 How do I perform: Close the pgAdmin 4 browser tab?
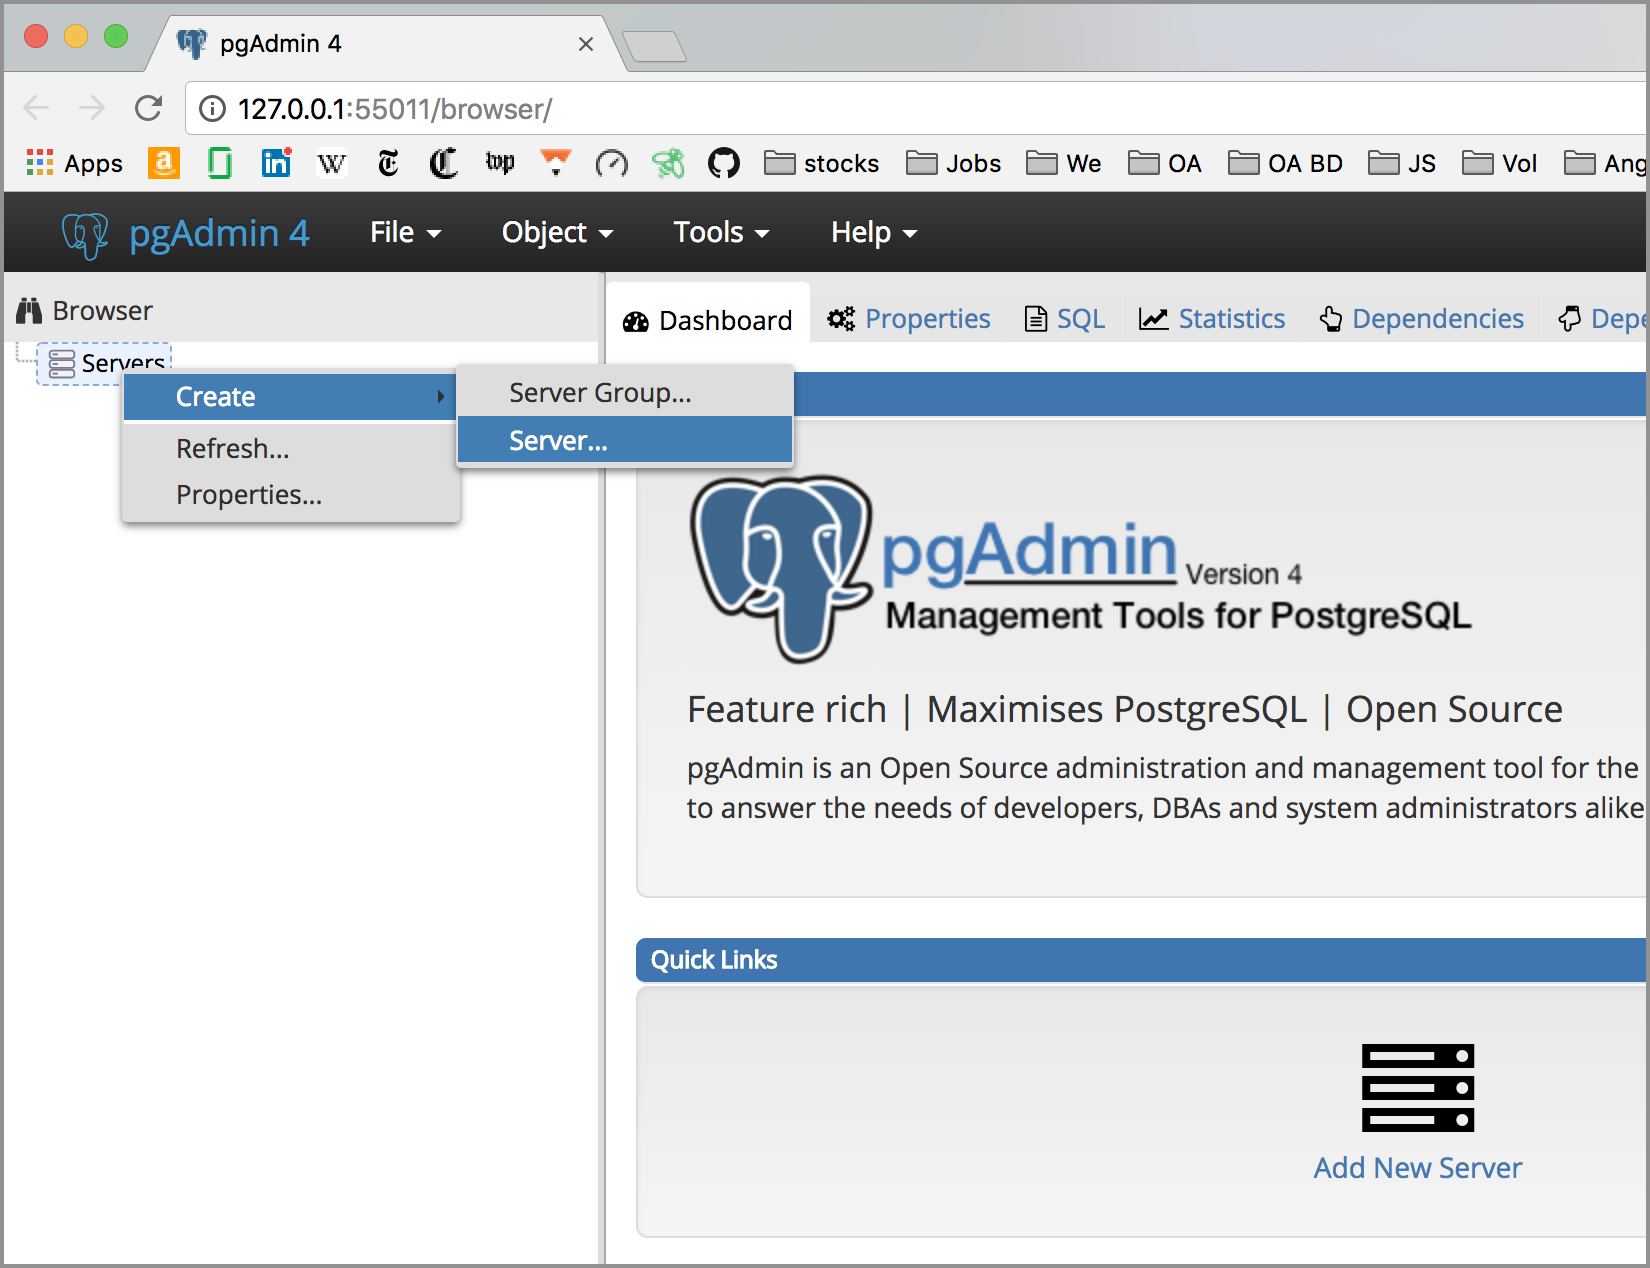tap(586, 44)
